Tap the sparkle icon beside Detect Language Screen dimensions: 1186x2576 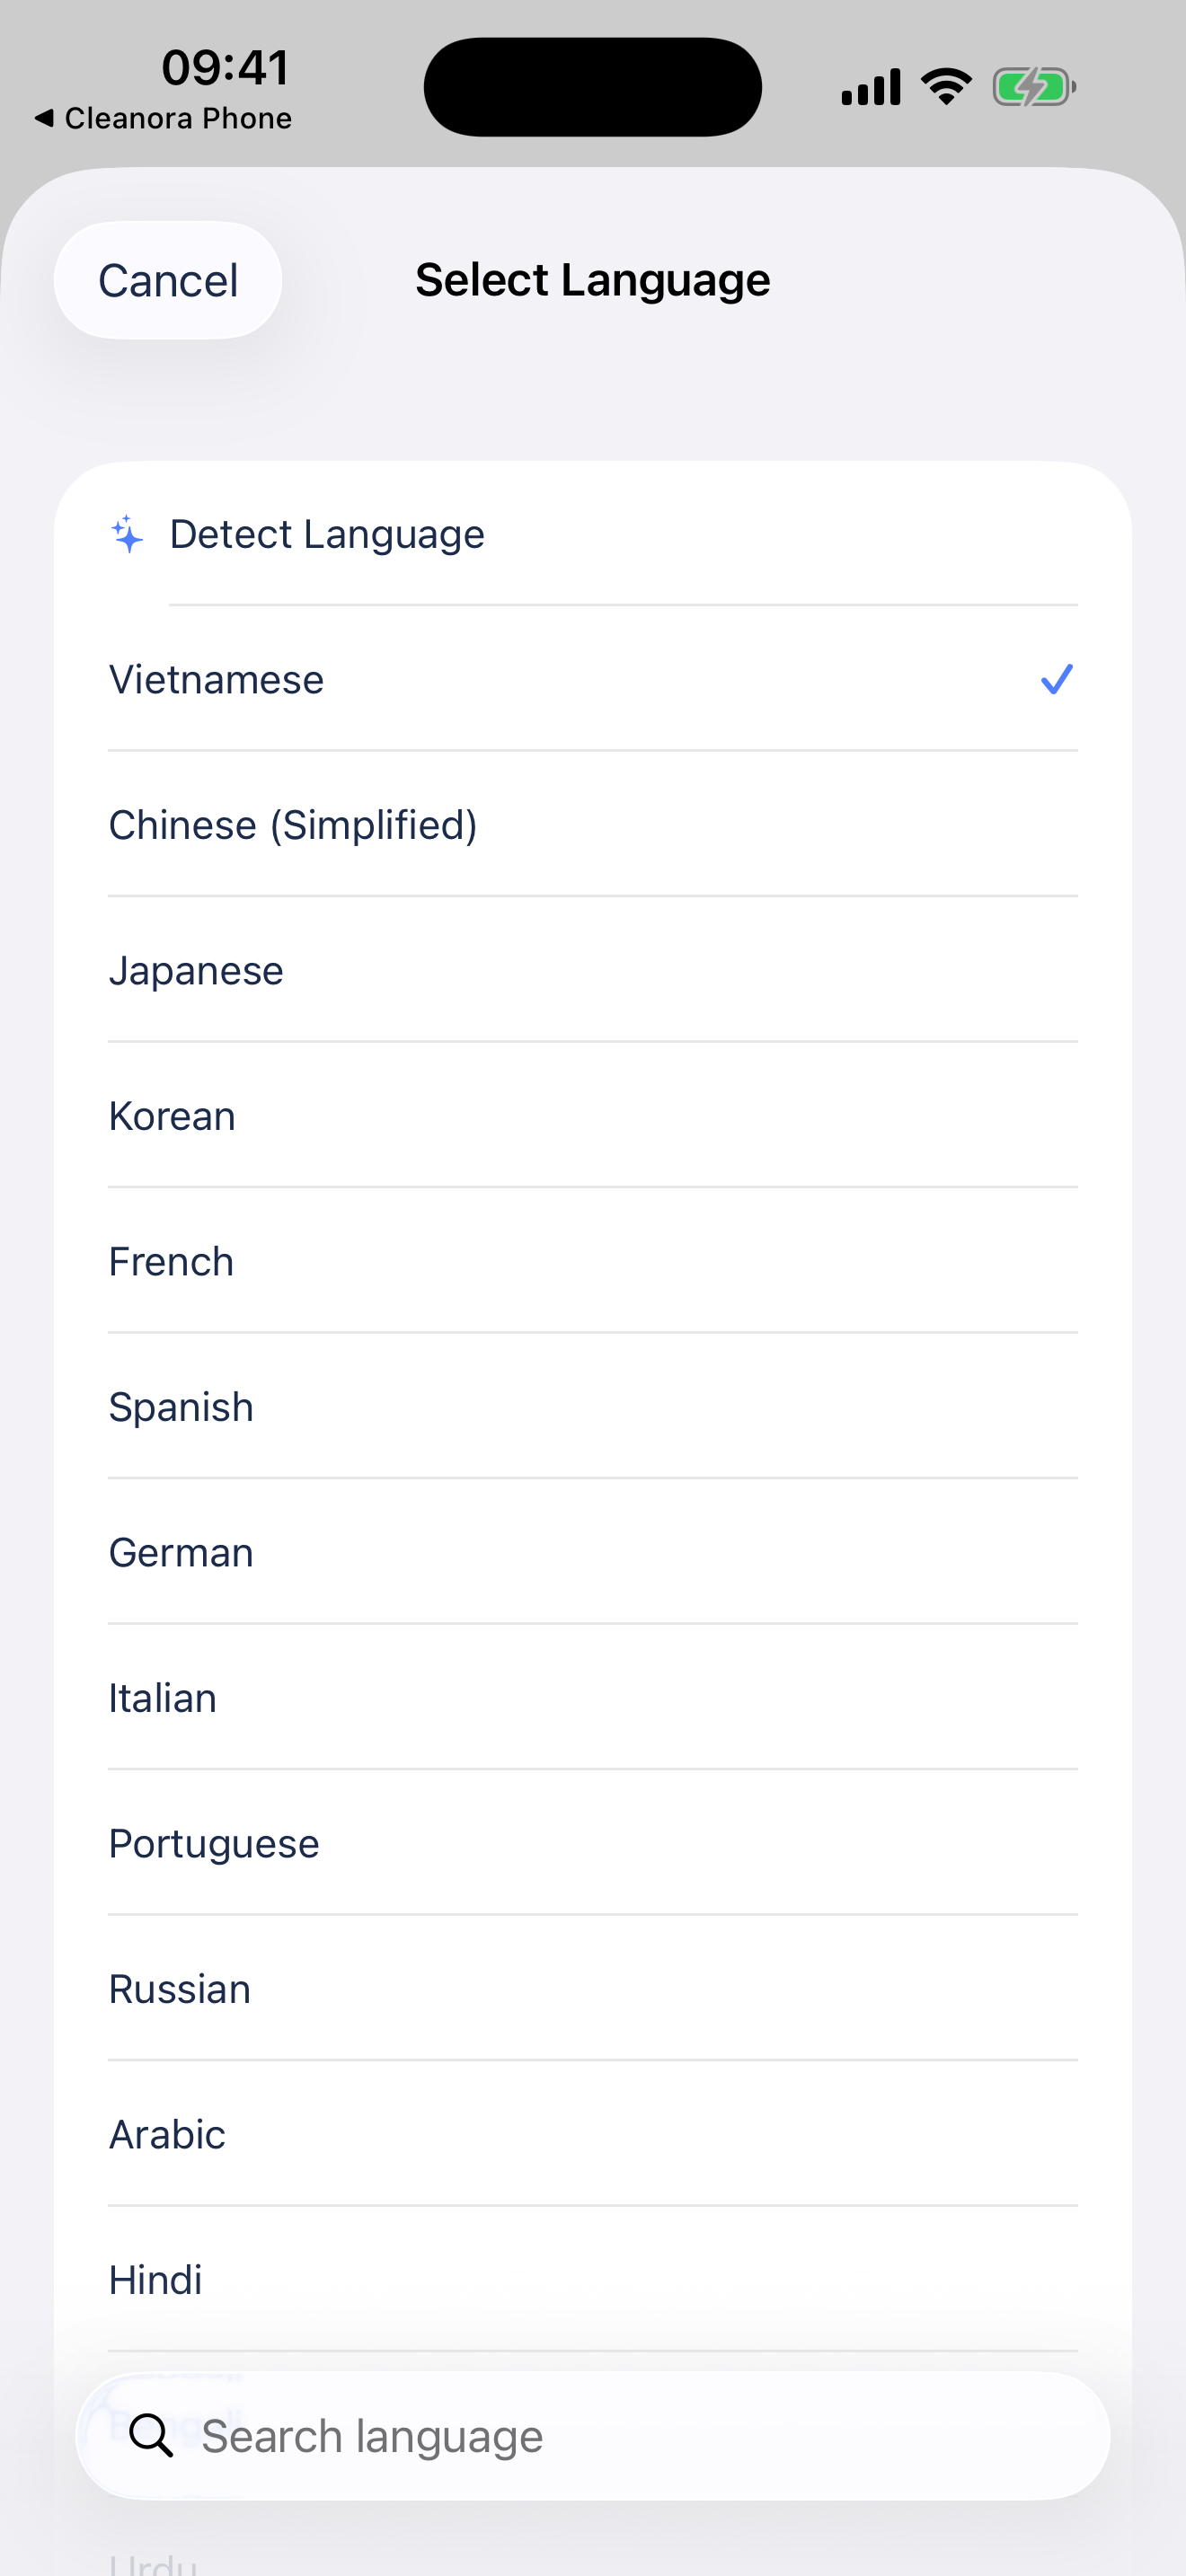(x=127, y=534)
